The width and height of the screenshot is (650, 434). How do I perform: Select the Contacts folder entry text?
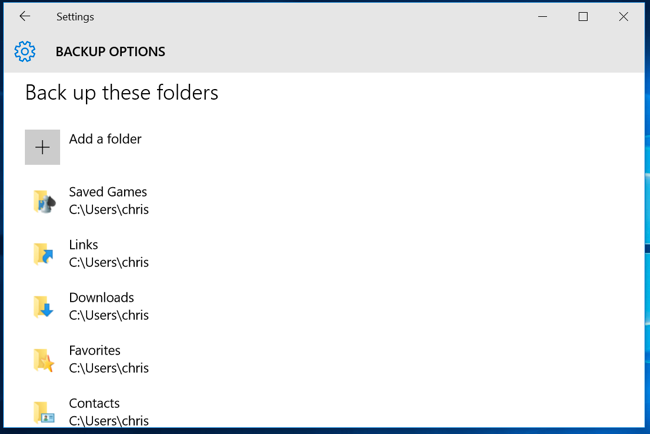tap(94, 404)
